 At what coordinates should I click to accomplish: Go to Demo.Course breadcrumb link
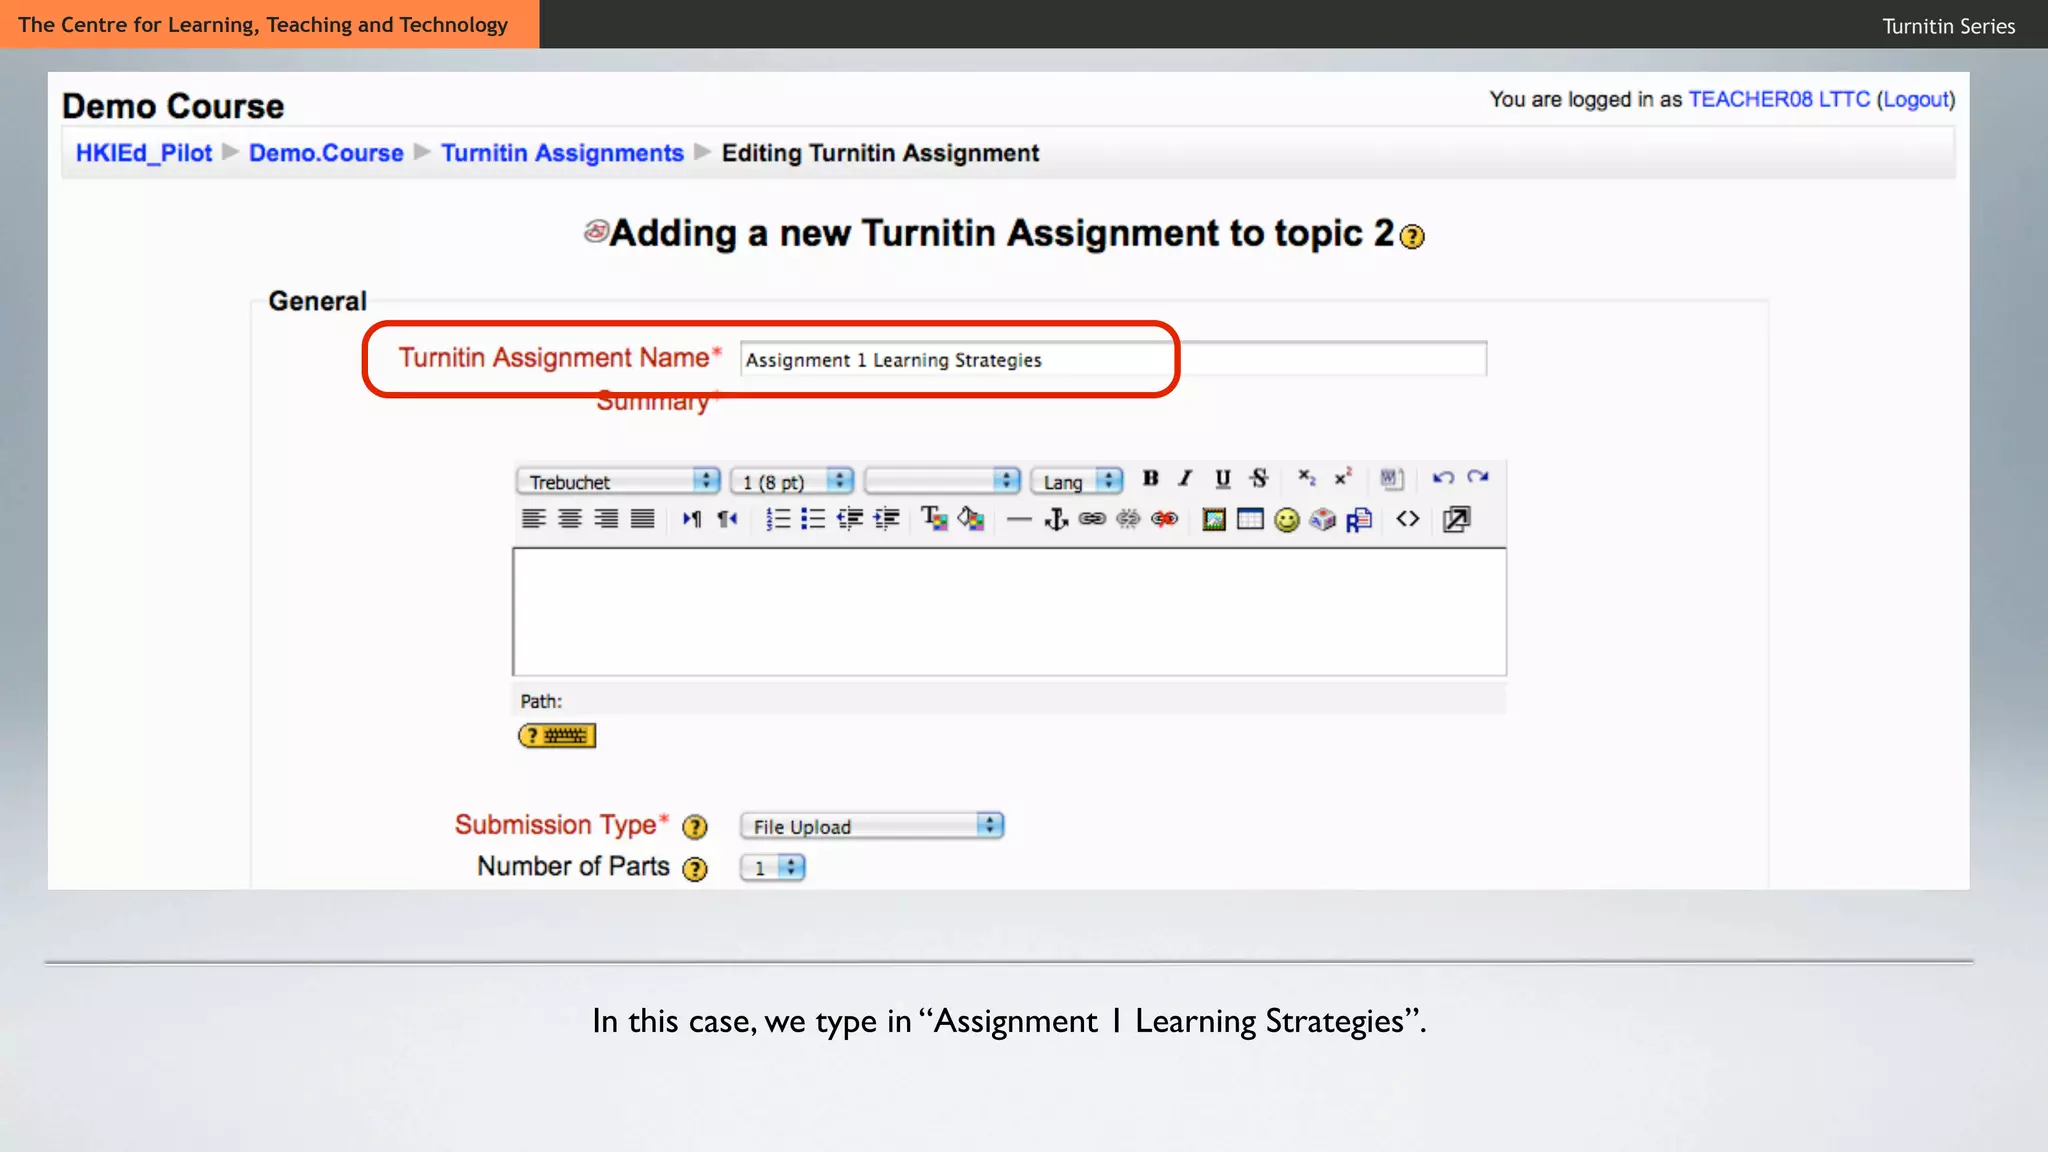(326, 153)
